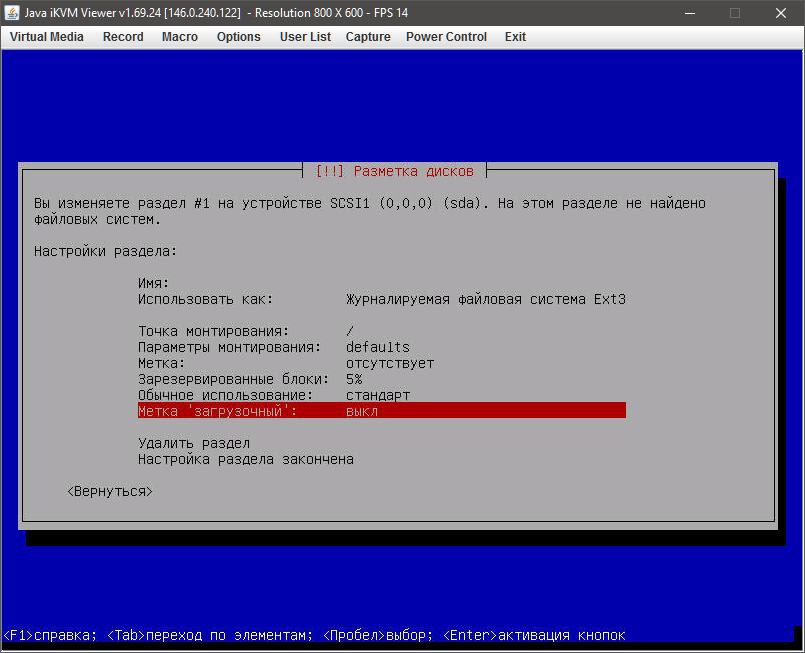Minimize the iKVM Viewer window
805x653 pixels.
(x=690, y=13)
